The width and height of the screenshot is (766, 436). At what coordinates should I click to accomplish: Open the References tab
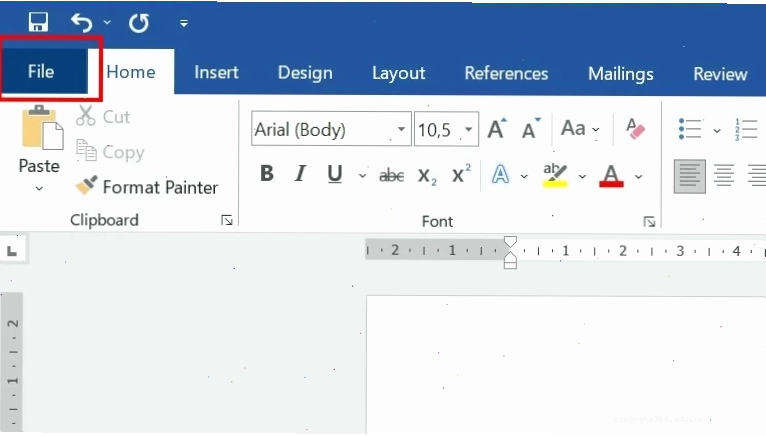(x=506, y=73)
